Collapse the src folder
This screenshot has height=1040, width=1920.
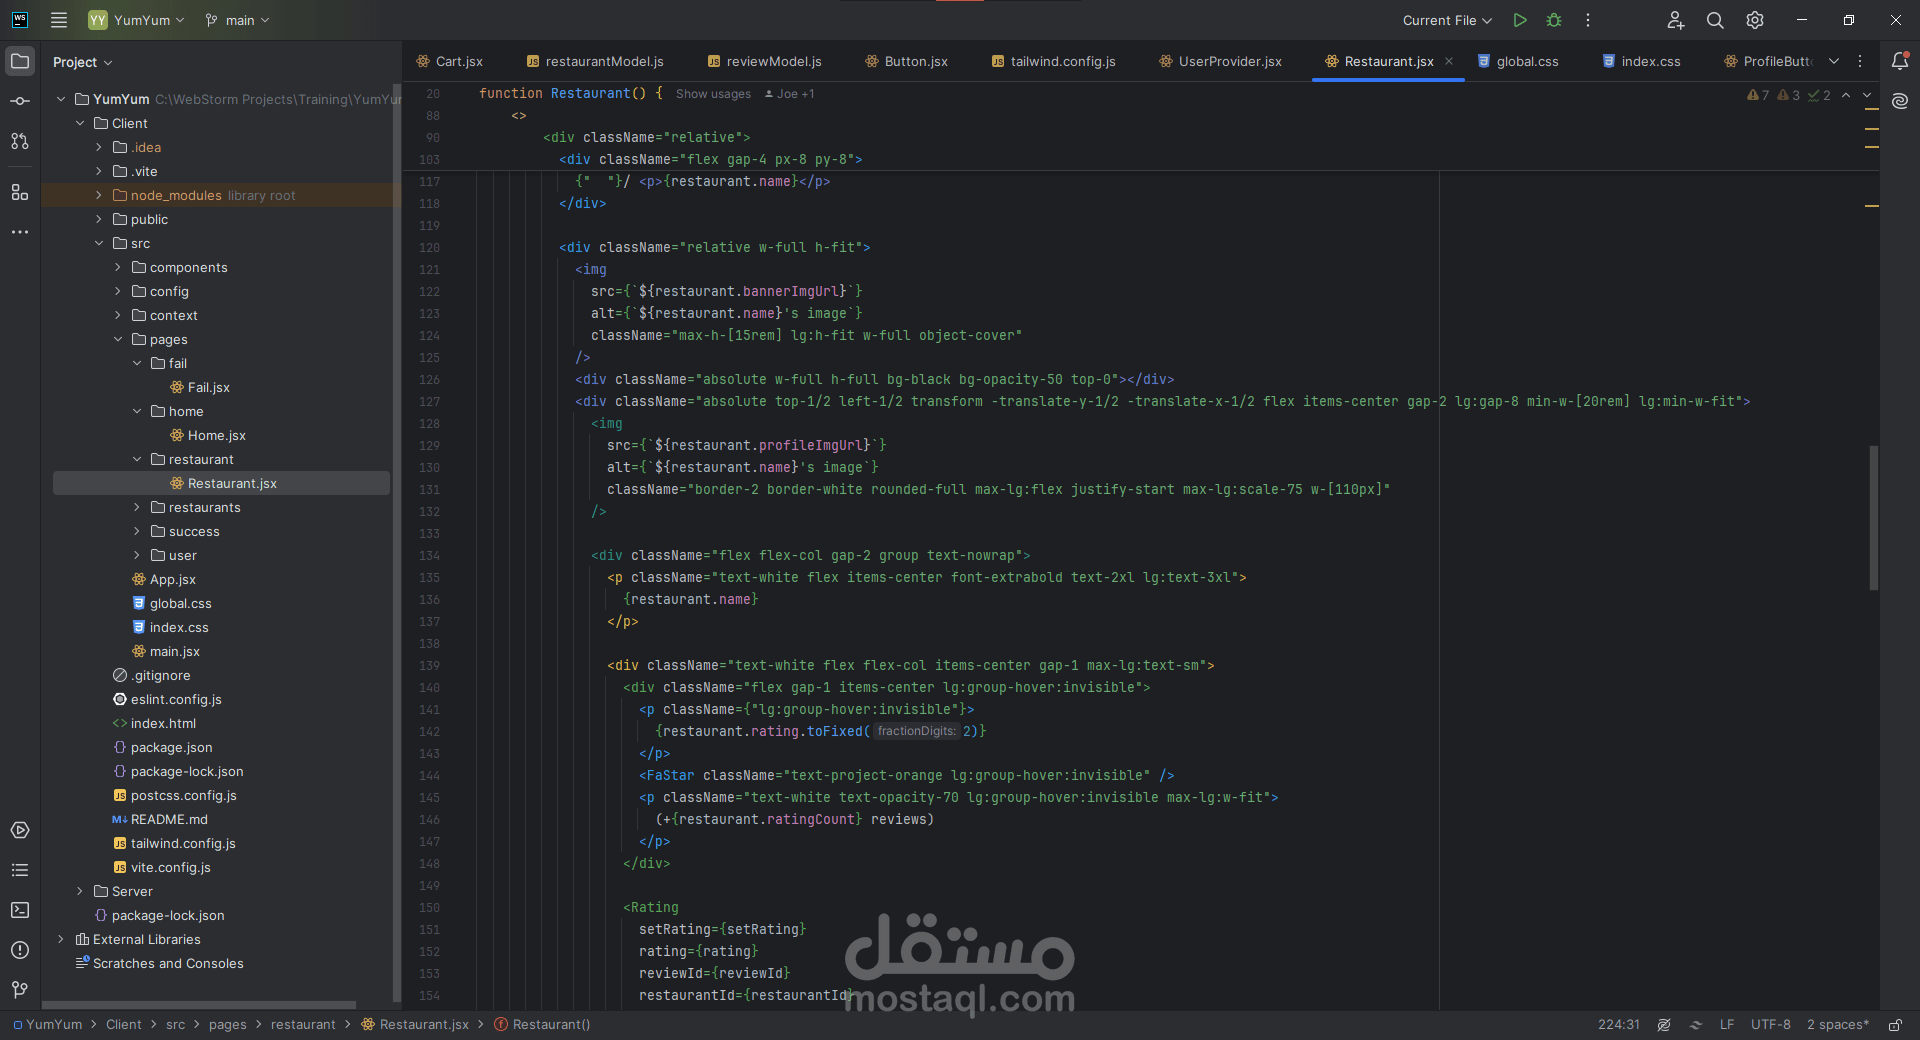click(x=99, y=243)
